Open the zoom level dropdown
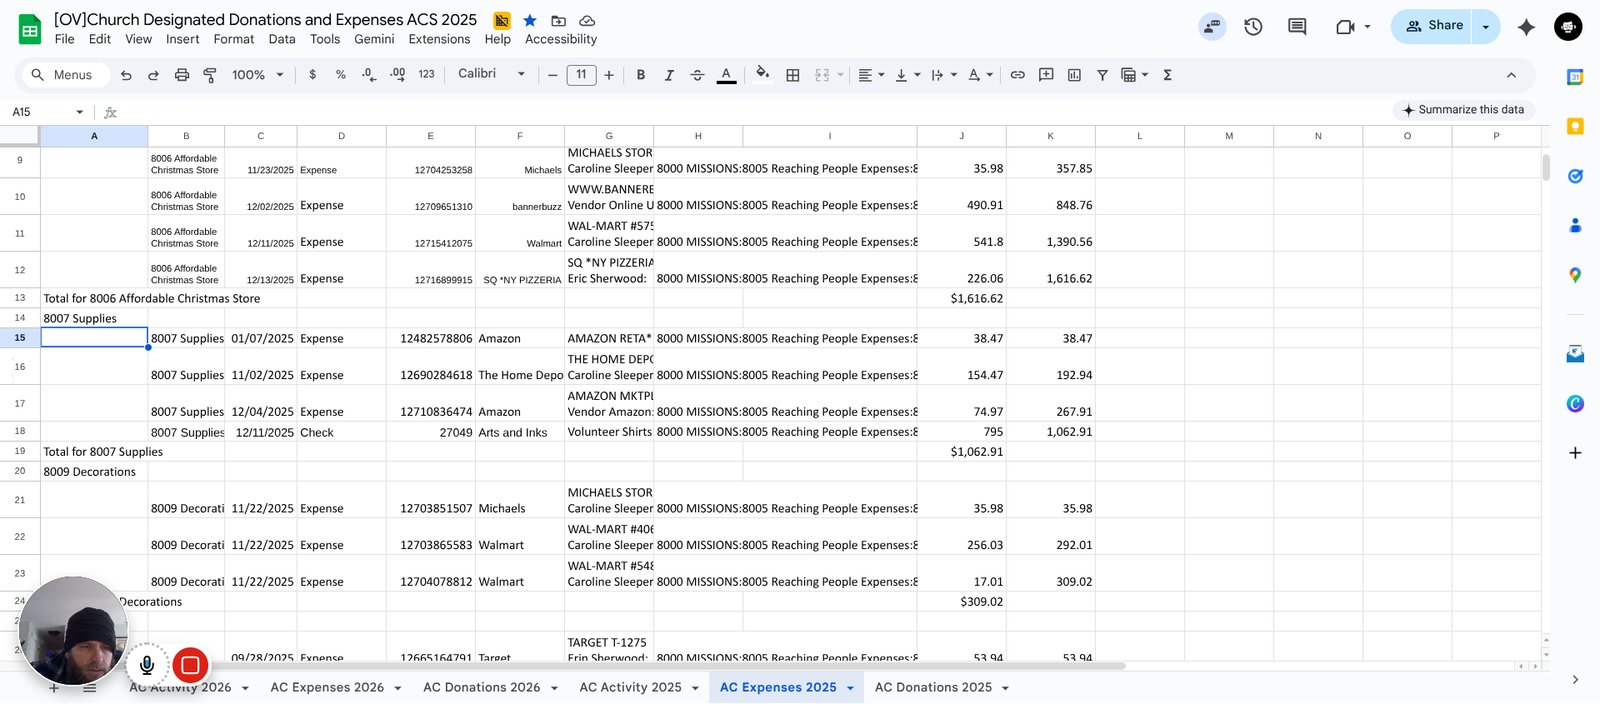1600x704 pixels. point(259,75)
